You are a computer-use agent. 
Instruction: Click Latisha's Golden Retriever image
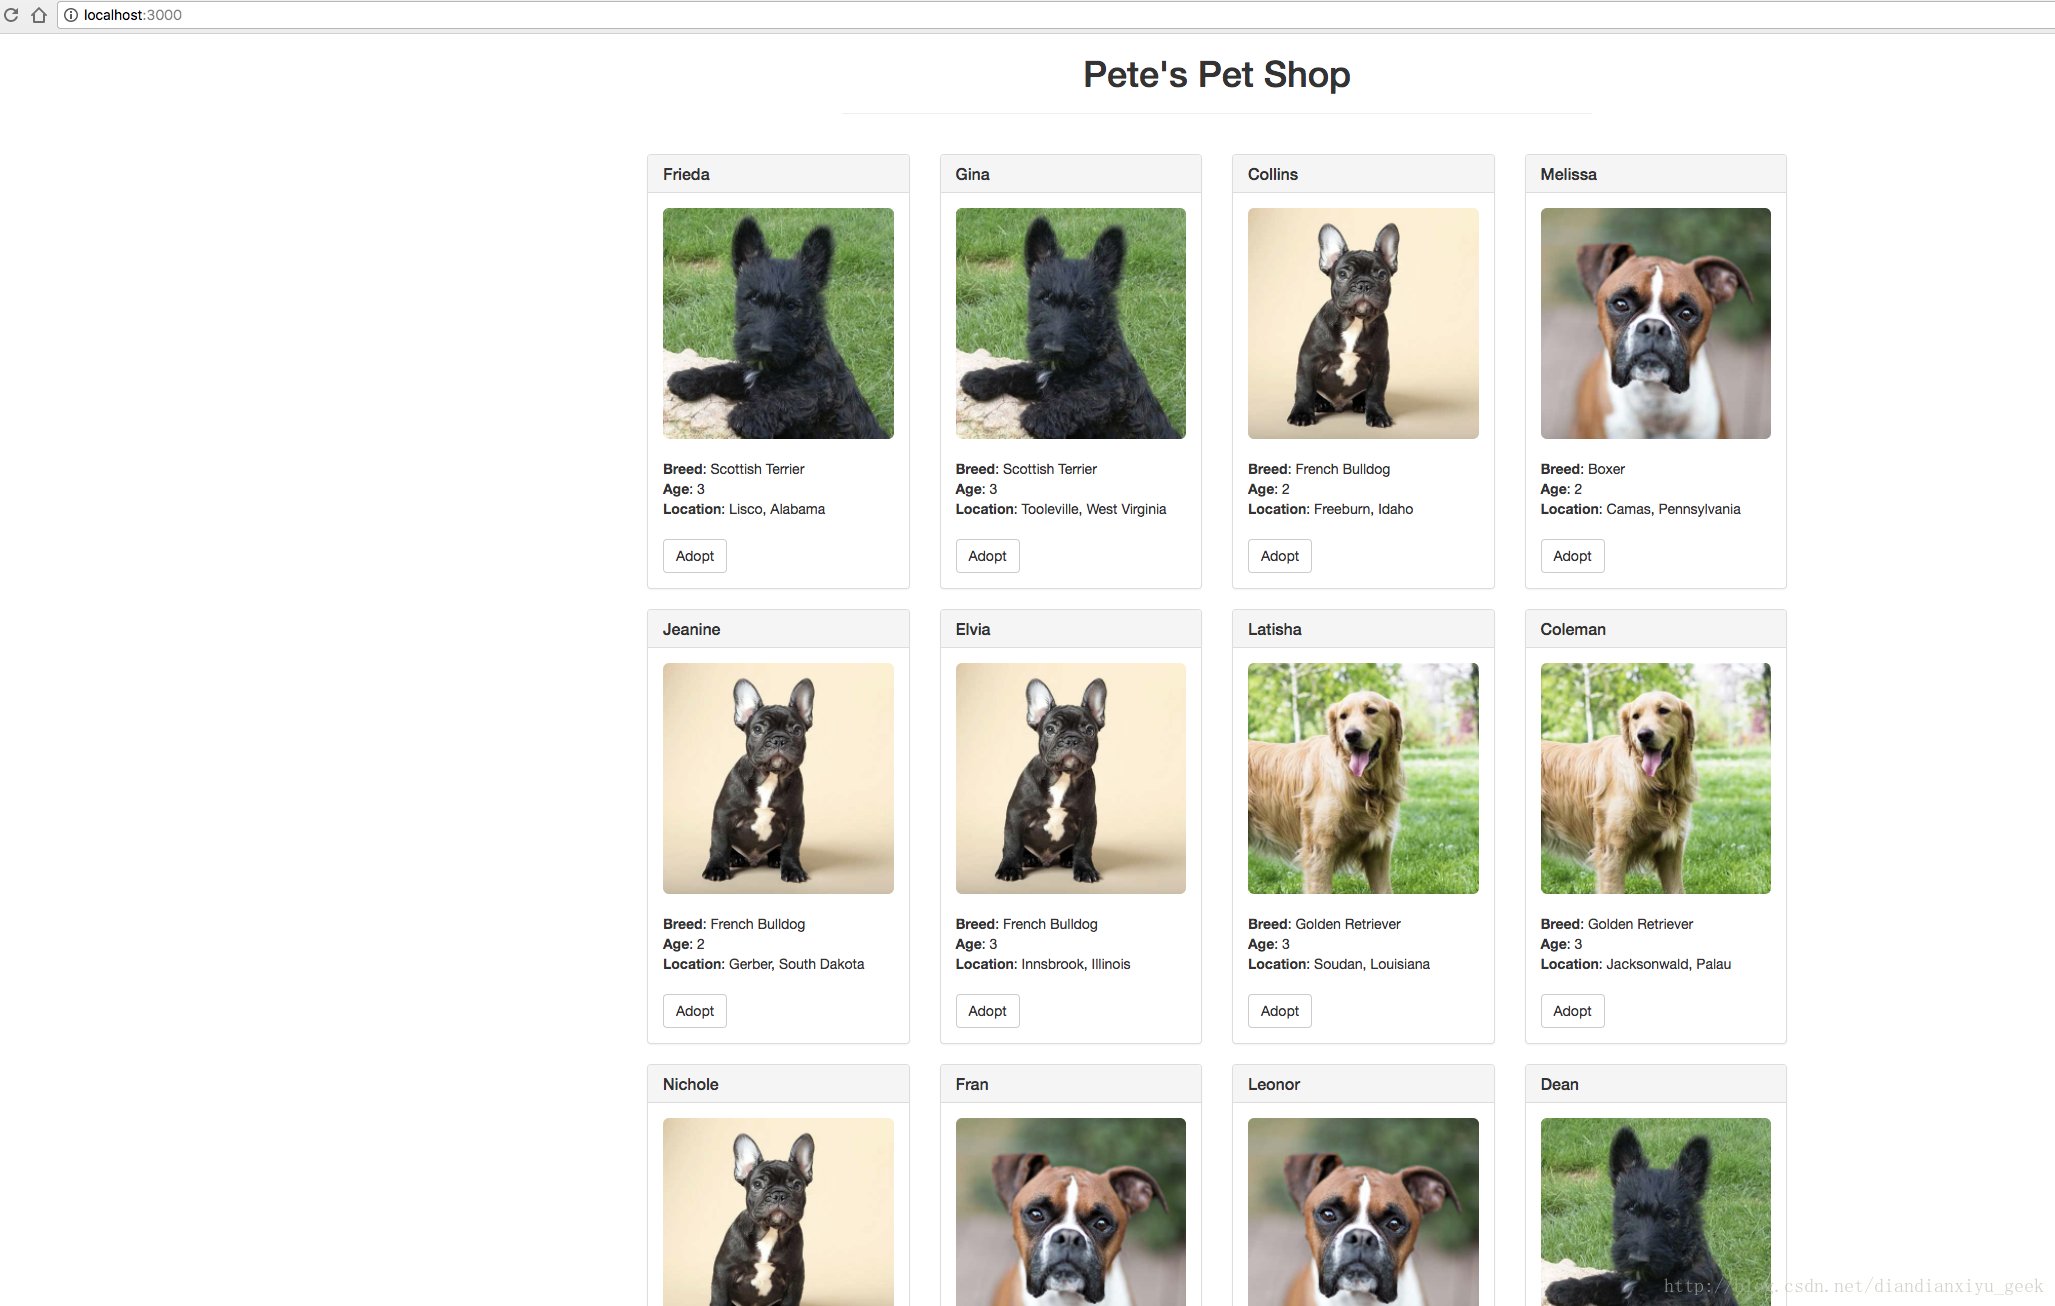(x=1363, y=778)
